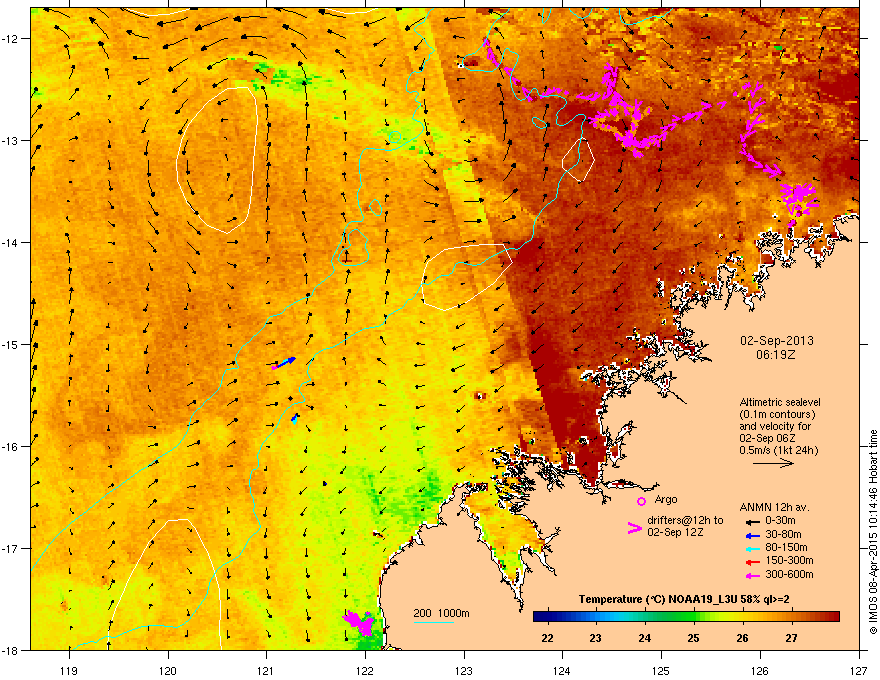Click the '(0.1m contours)' text

point(777,415)
